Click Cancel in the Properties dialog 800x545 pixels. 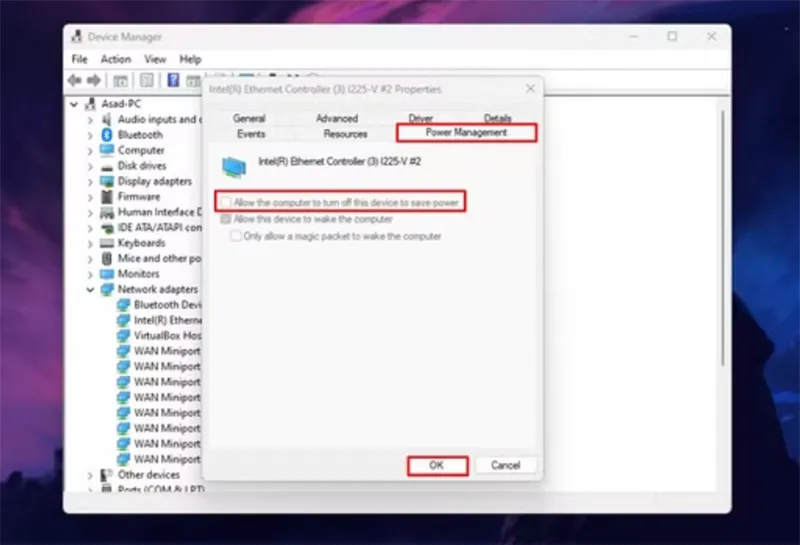506,465
